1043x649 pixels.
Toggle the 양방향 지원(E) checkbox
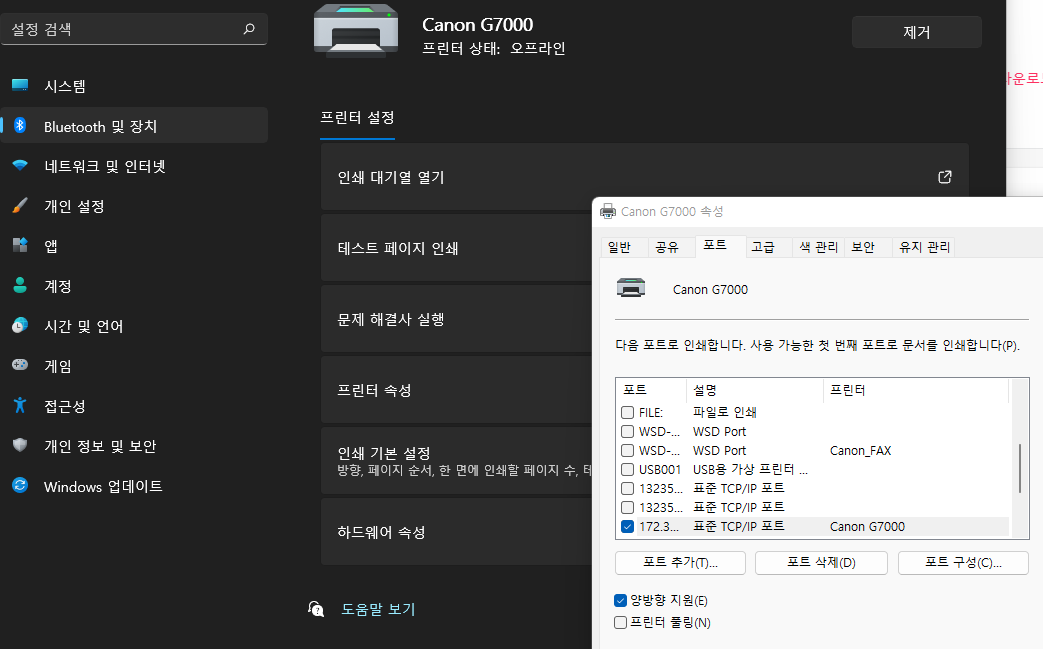(x=621, y=600)
